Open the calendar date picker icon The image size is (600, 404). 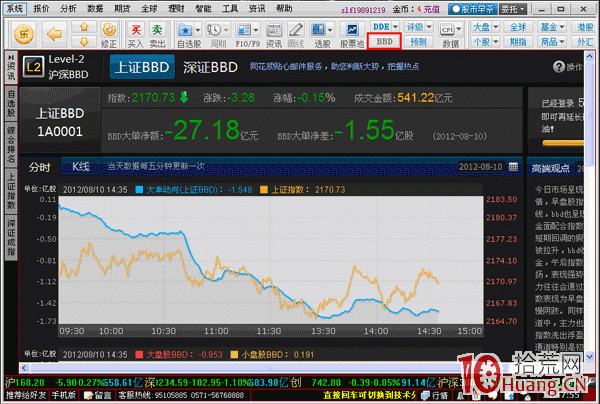click(x=513, y=167)
